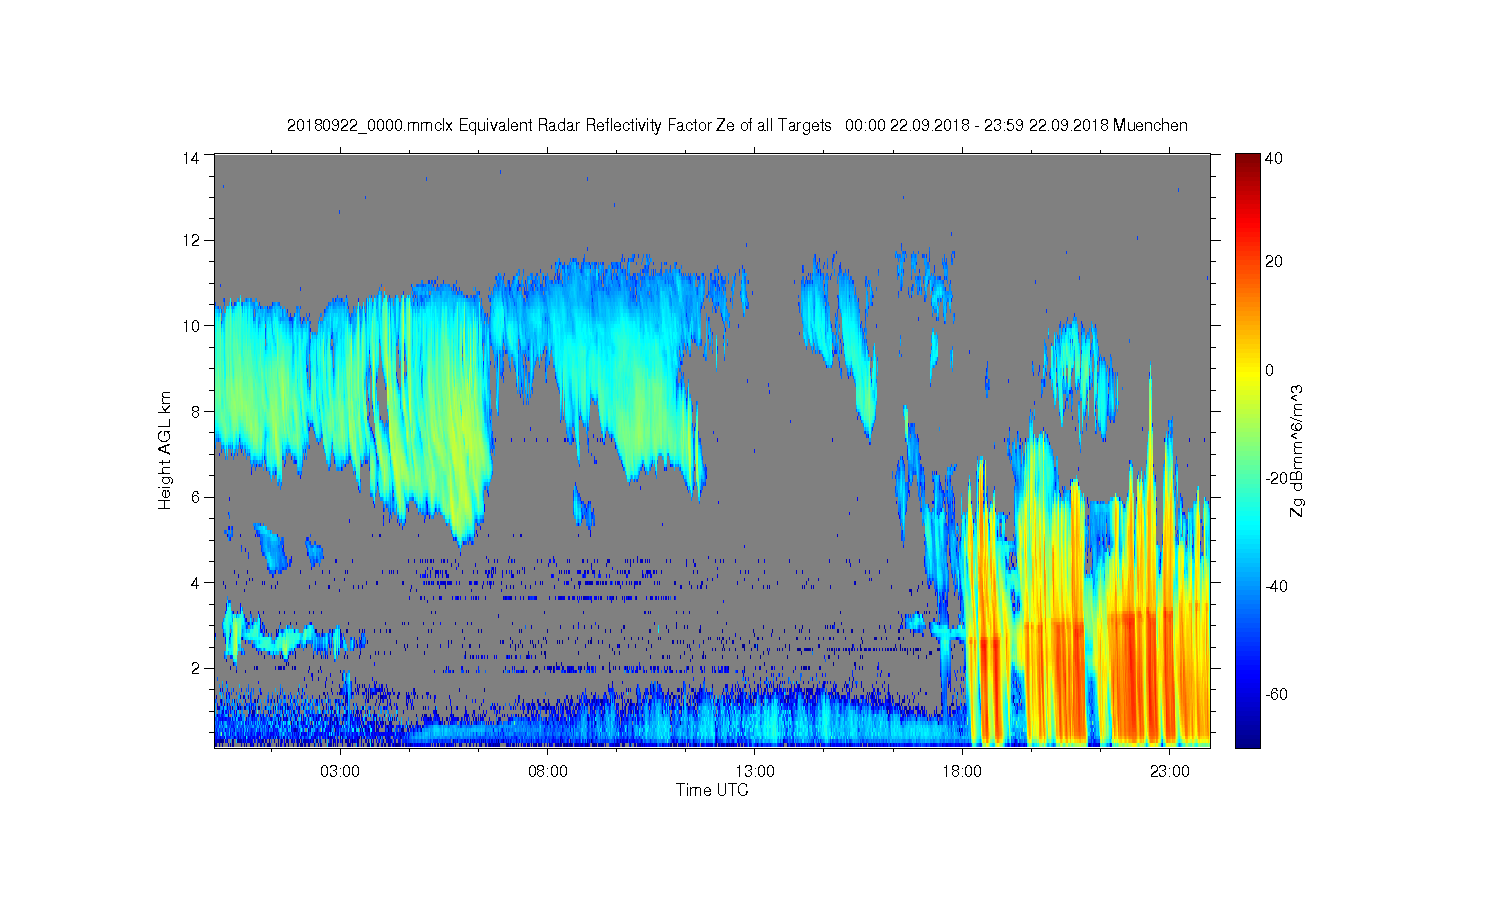Click the height tick label '10'
This screenshot has height=900, width=1500.
pyautogui.click(x=192, y=326)
